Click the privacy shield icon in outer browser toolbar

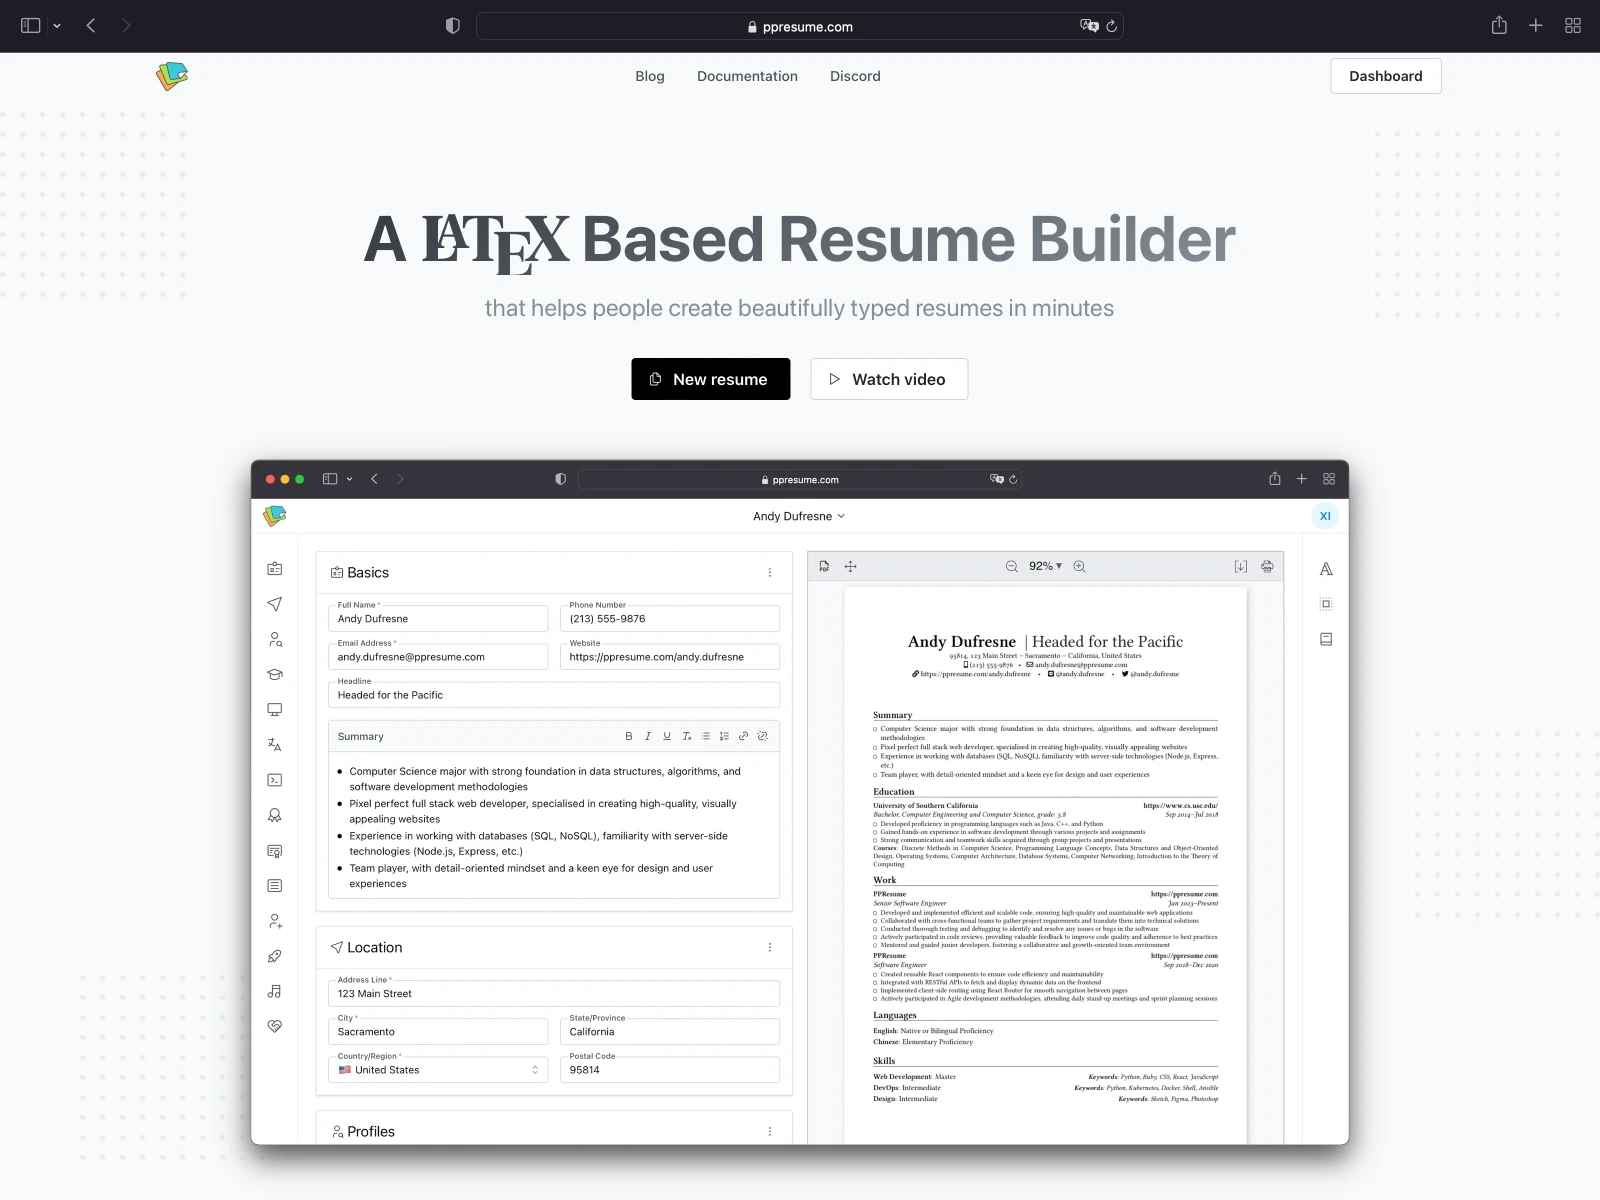[x=453, y=26]
